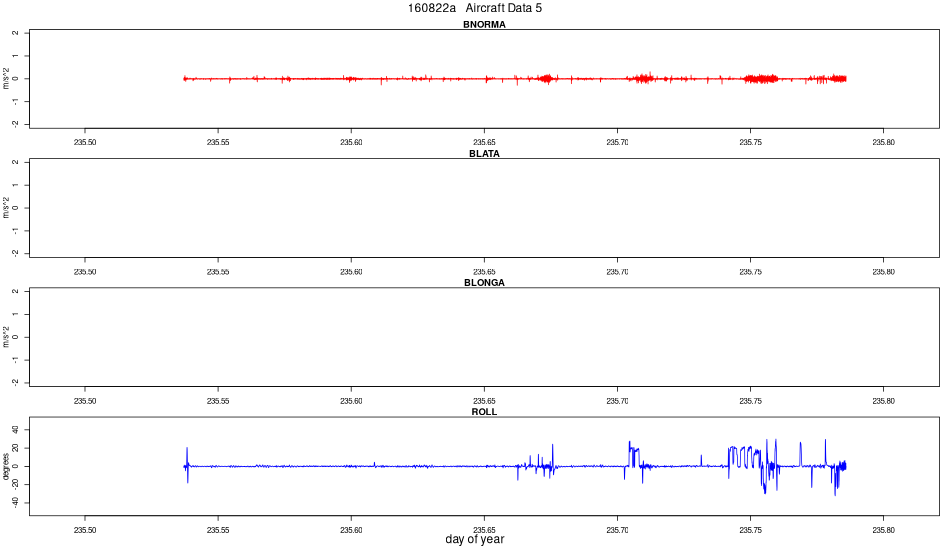Select the BLONGA panel title
This screenshot has height=550, width=950.
pyautogui.click(x=484, y=282)
